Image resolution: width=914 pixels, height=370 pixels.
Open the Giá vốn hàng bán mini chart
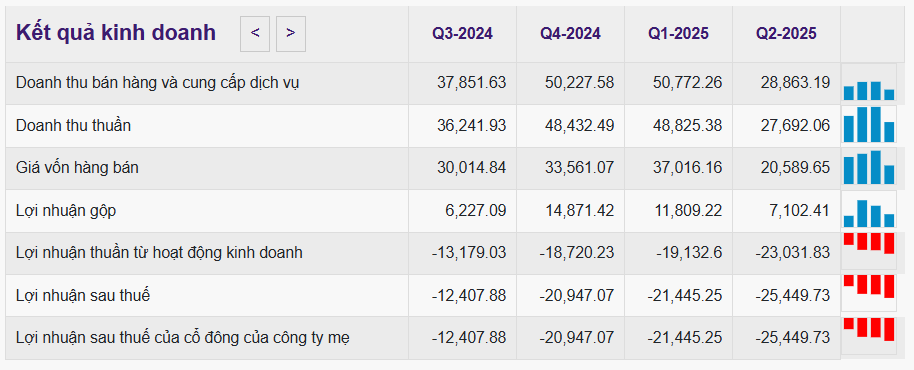869,167
